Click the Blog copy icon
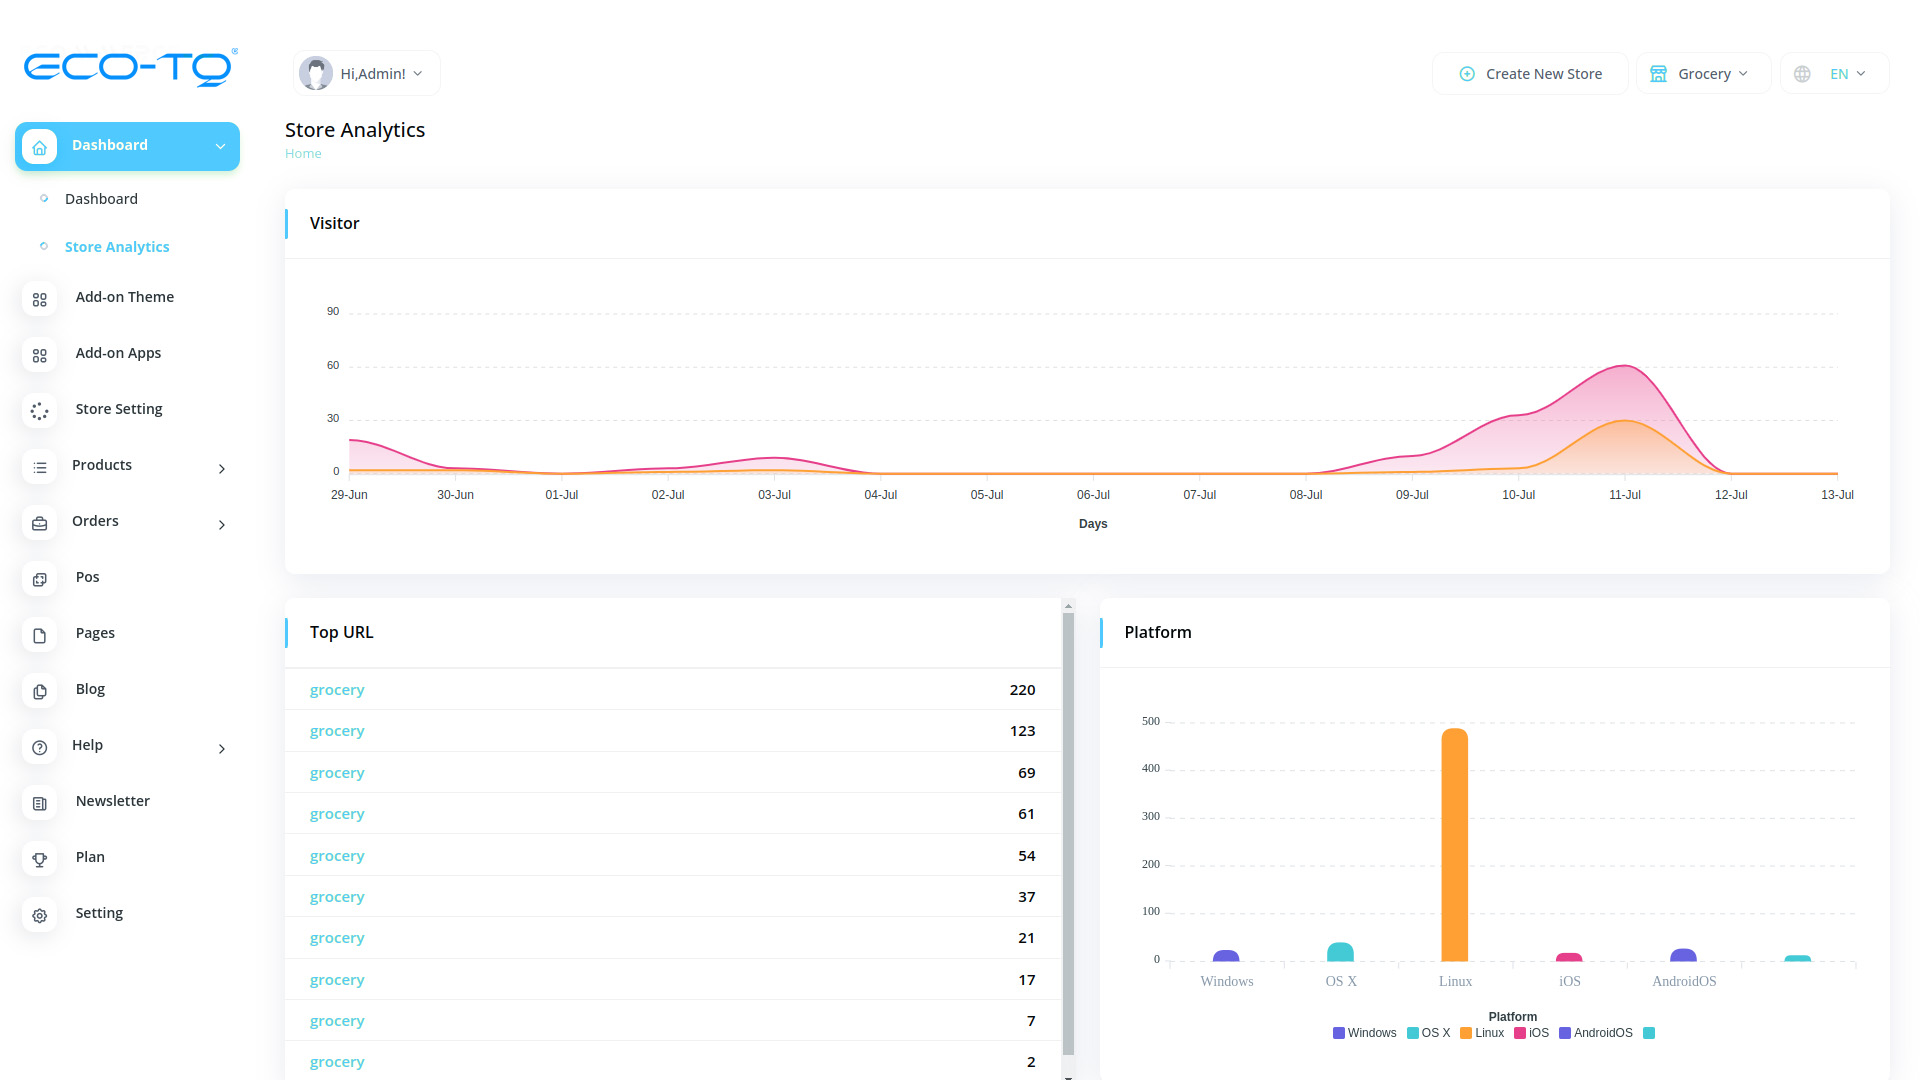Viewport: 1920px width, 1080px height. pyautogui.click(x=40, y=691)
